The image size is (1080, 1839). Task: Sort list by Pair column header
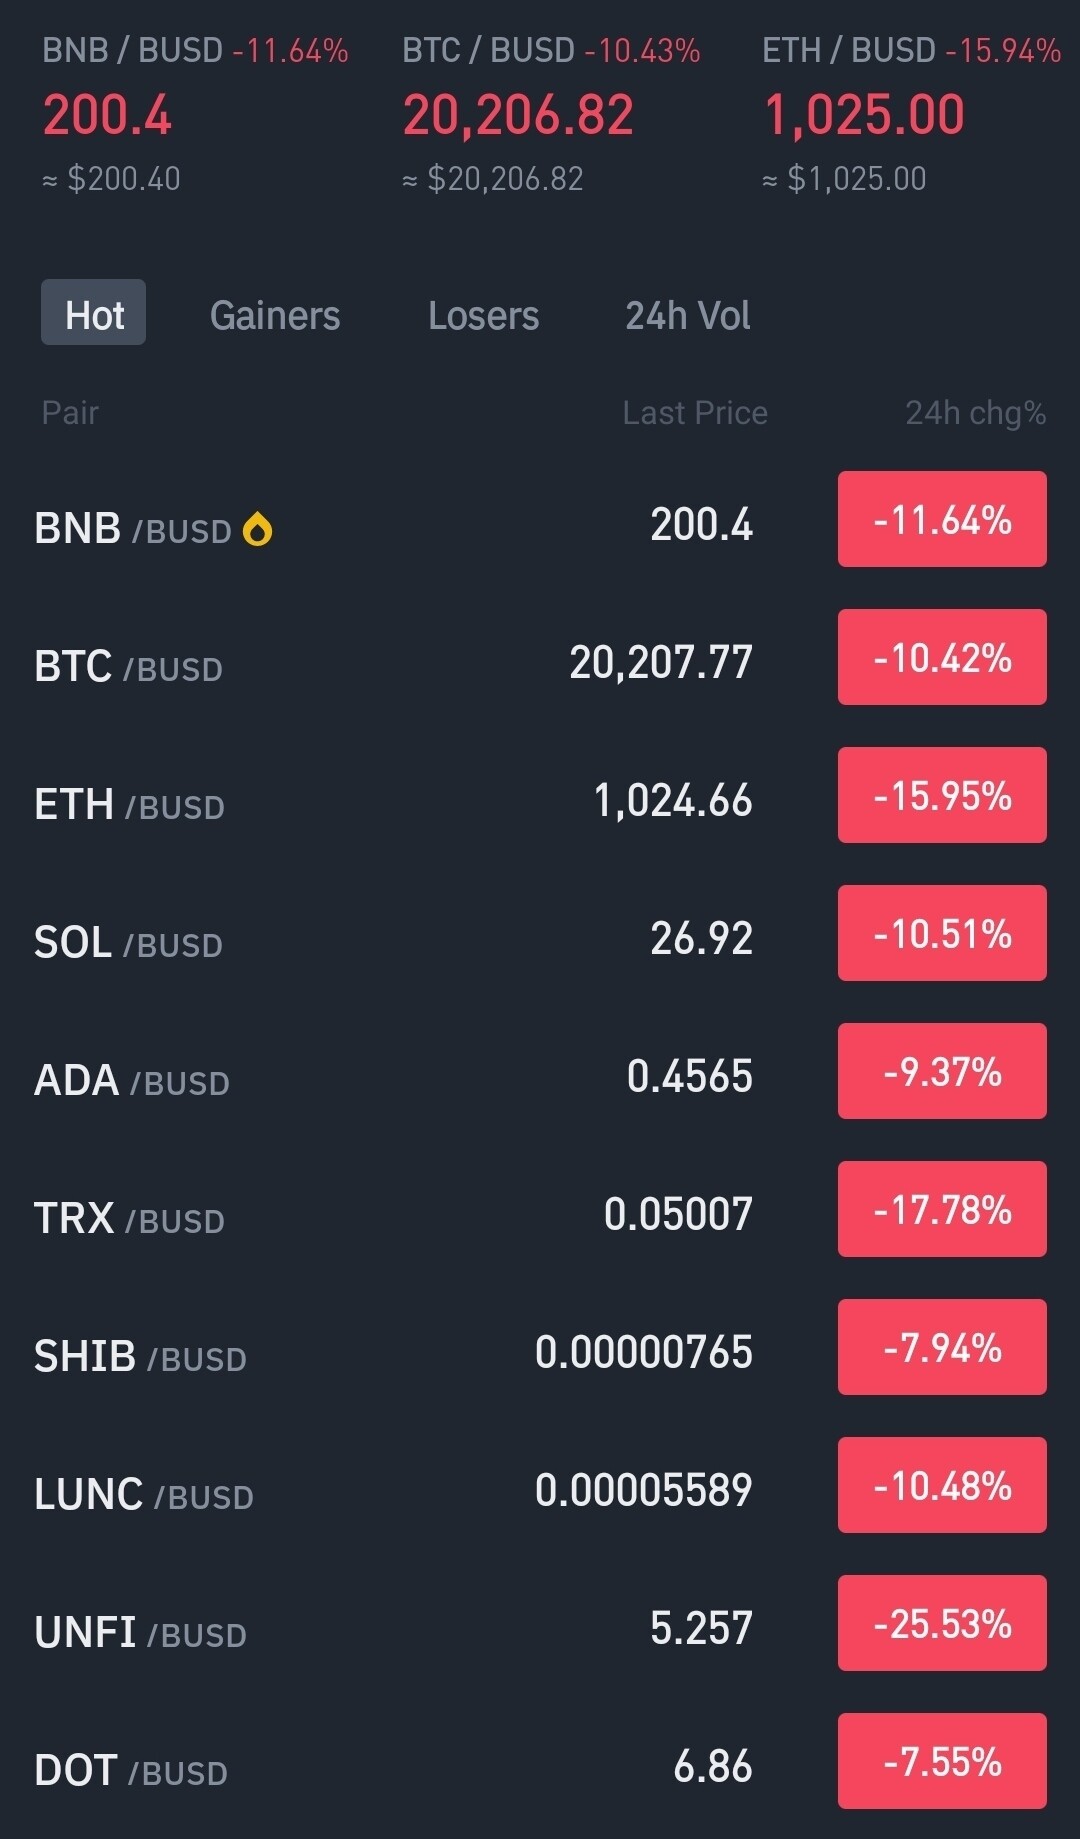click(70, 413)
